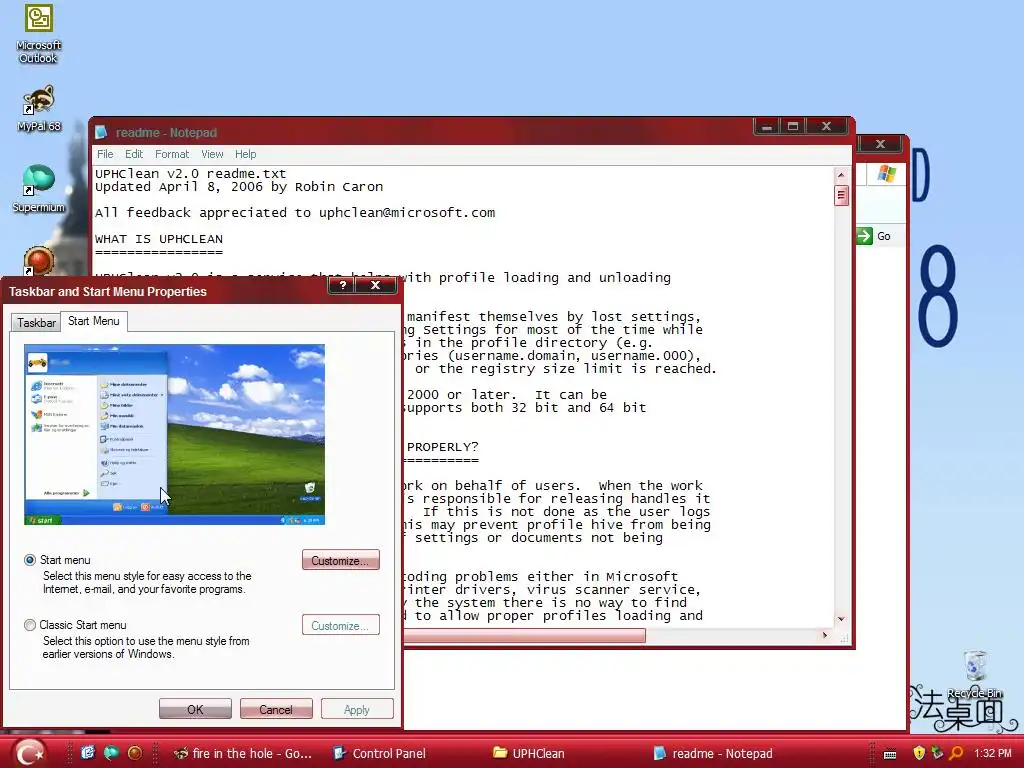Open the File menu in Notepad
This screenshot has height=768, width=1024.
point(105,154)
